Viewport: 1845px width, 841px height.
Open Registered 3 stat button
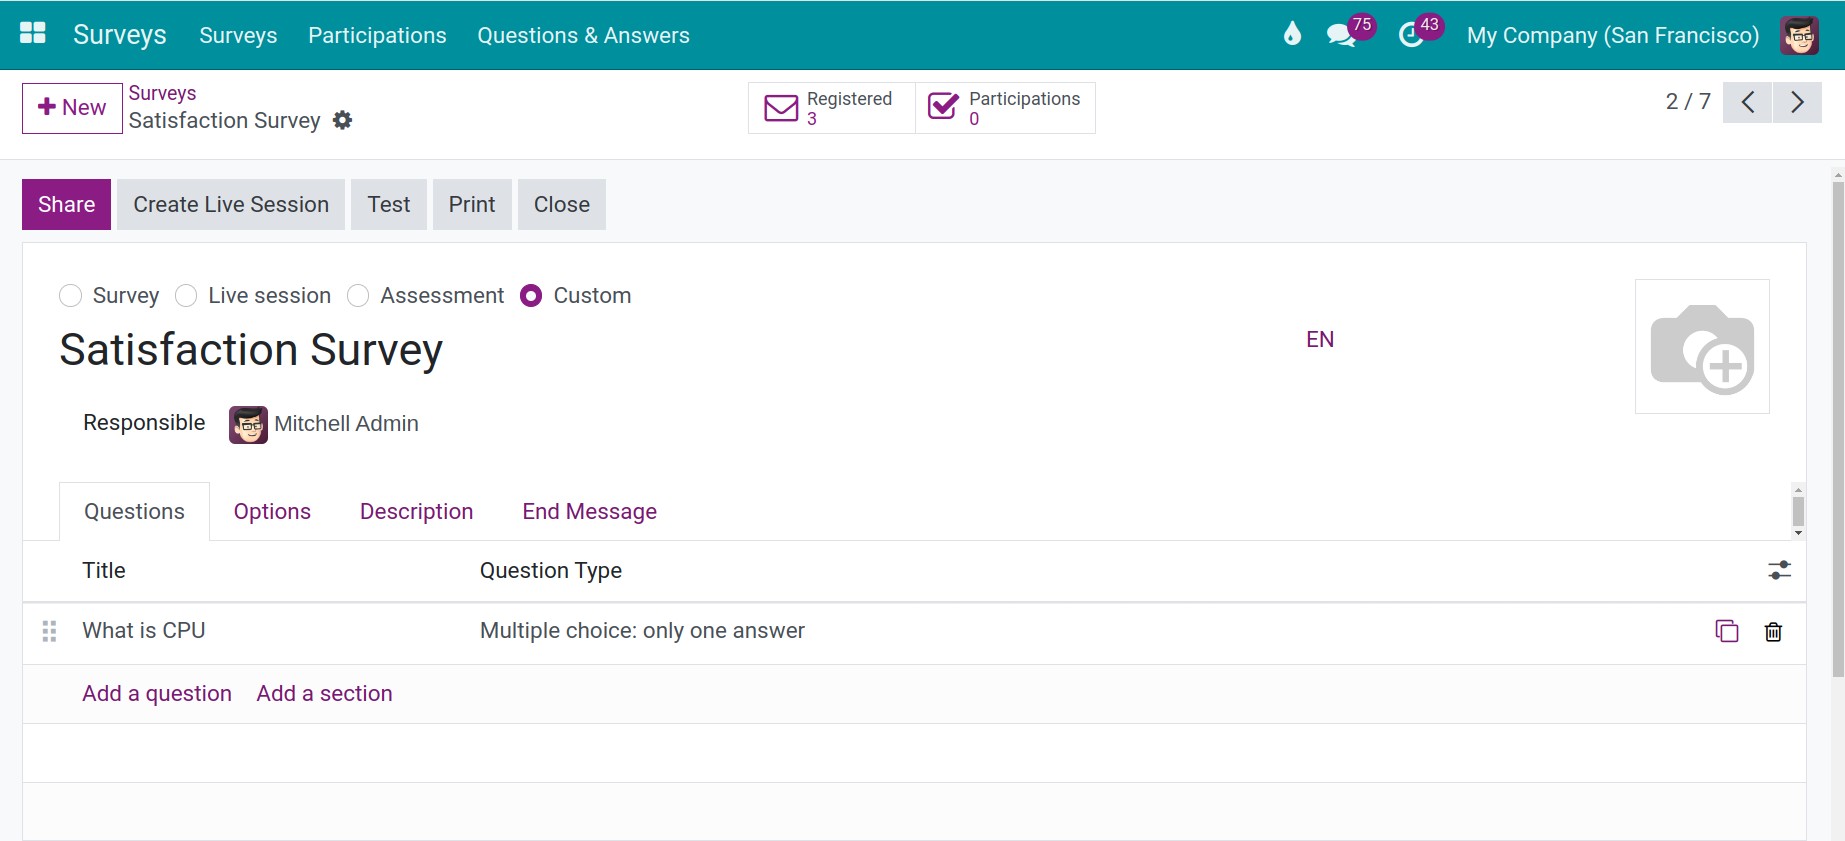click(832, 108)
